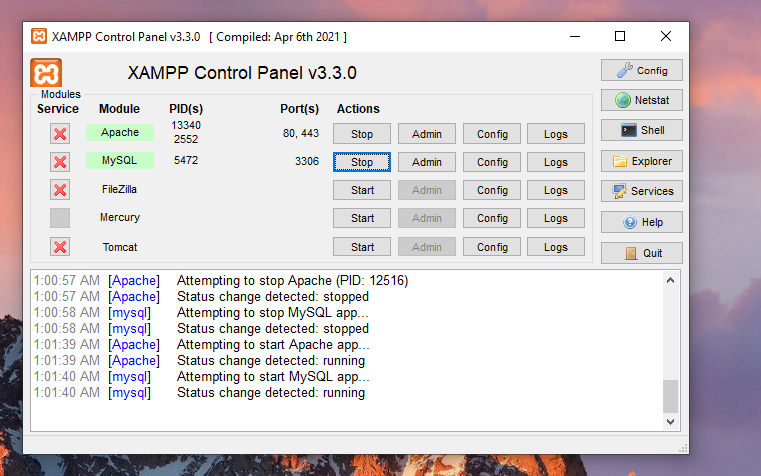
Task: Stop the MySQL module
Action: click(x=362, y=162)
